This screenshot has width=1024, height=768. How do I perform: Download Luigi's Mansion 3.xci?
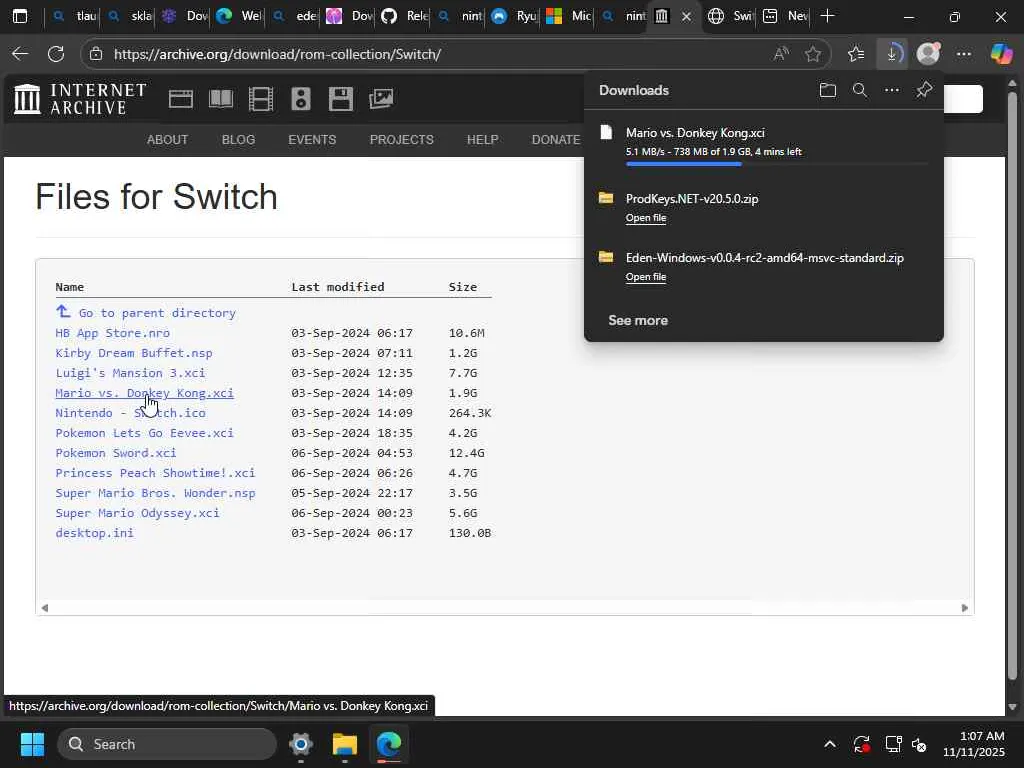(x=130, y=373)
